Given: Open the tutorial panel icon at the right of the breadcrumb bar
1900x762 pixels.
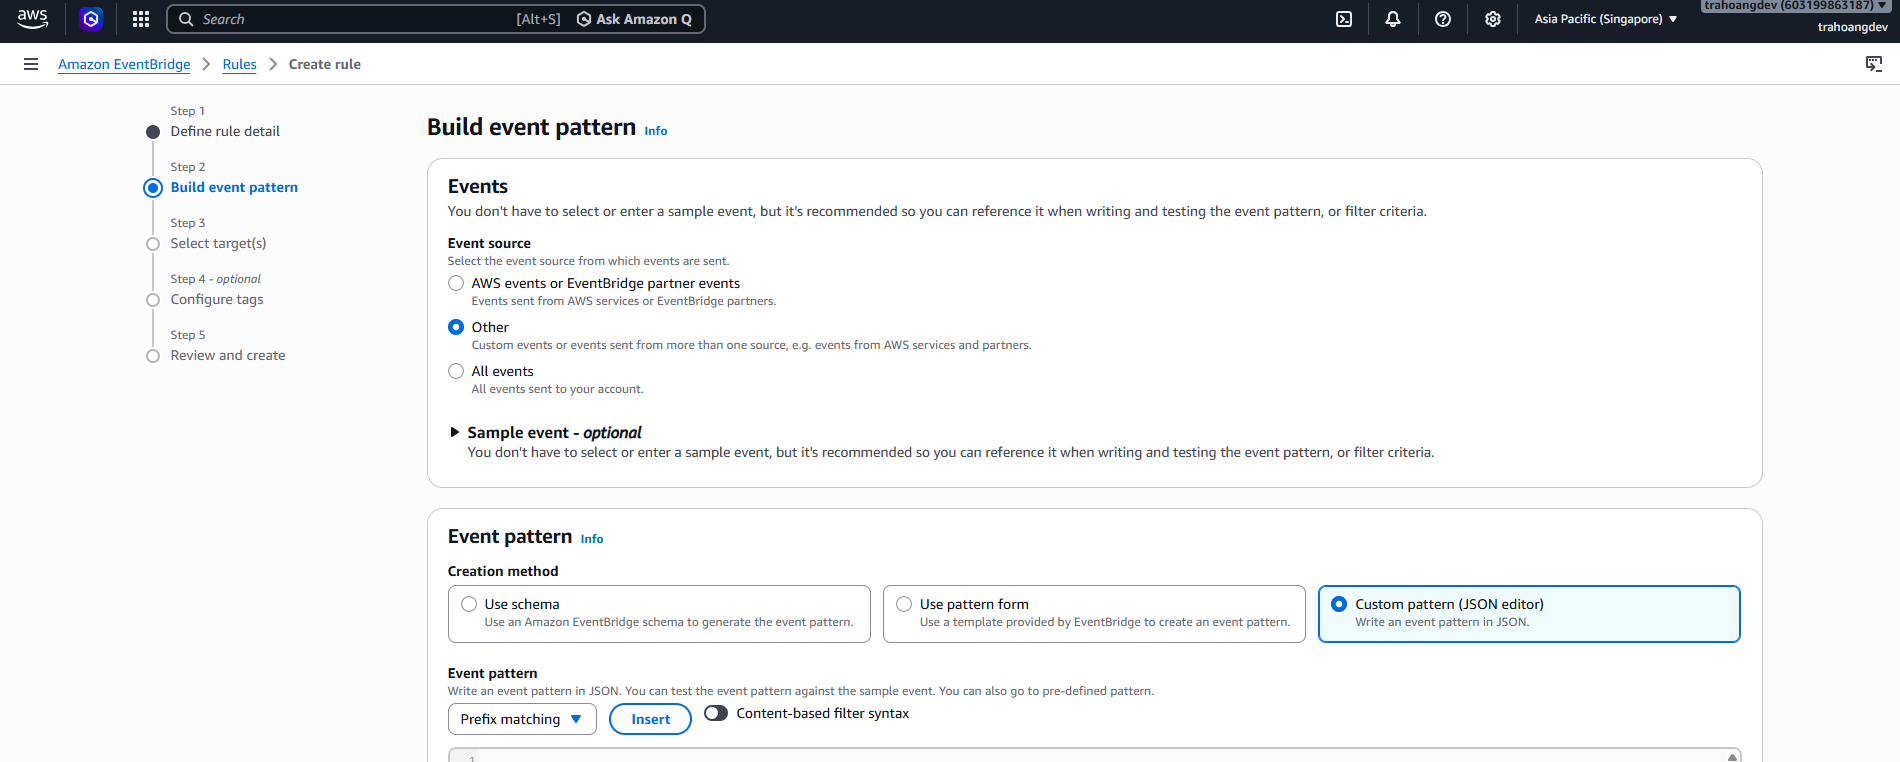Looking at the screenshot, I should [x=1874, y=64].
